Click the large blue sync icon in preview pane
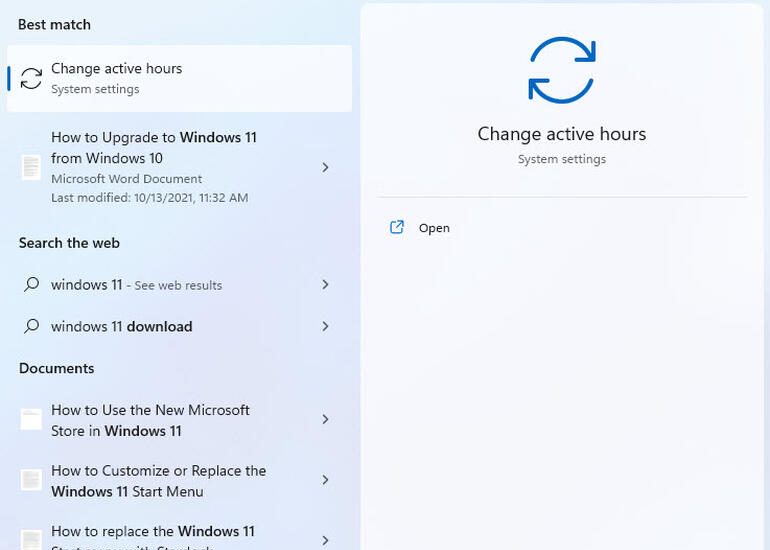The width and height of the screenshot is (770, 550). pyautogui.click(x=562, y=70)
